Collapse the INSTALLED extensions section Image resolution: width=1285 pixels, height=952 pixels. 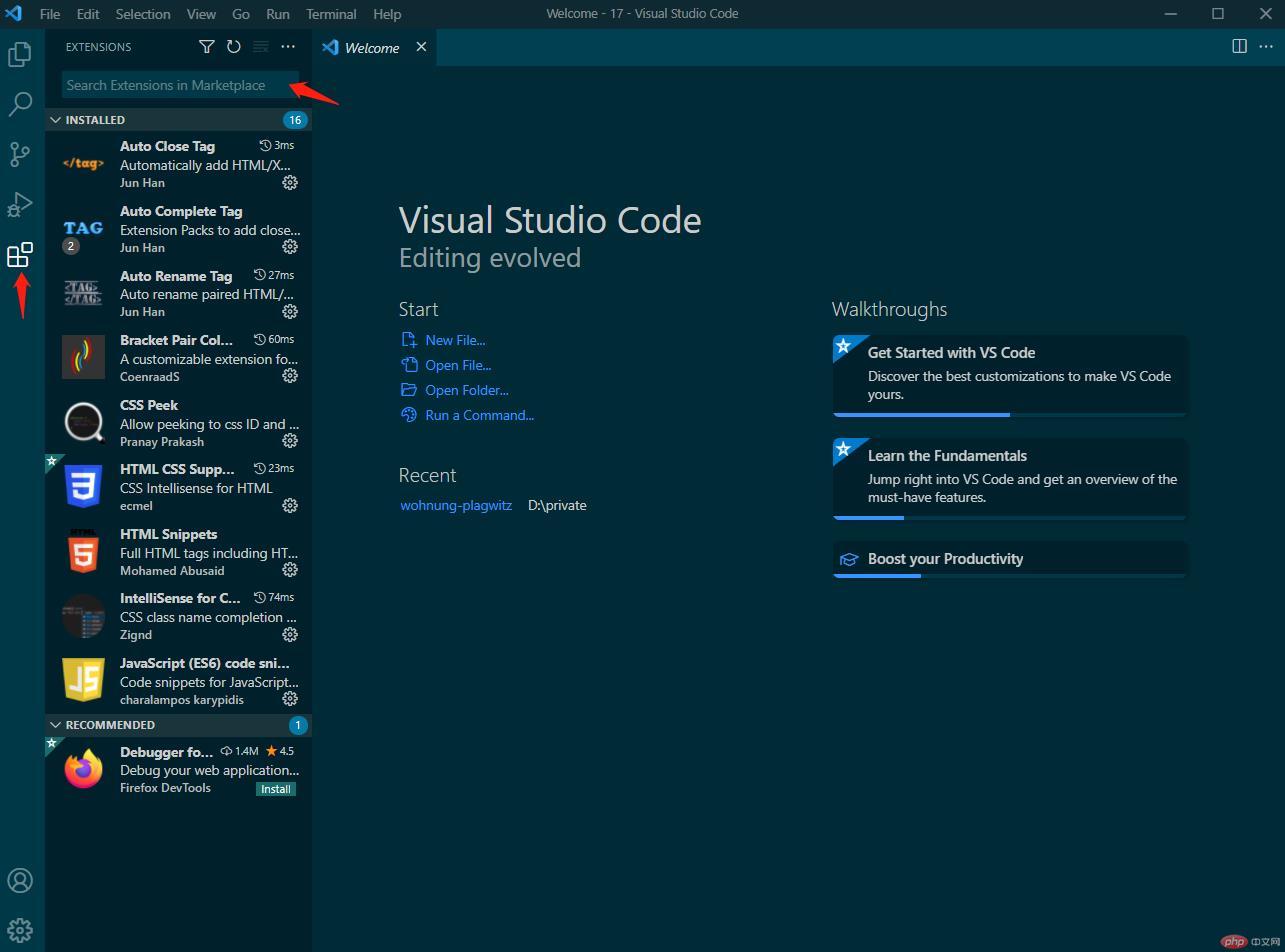pos(55,120)
